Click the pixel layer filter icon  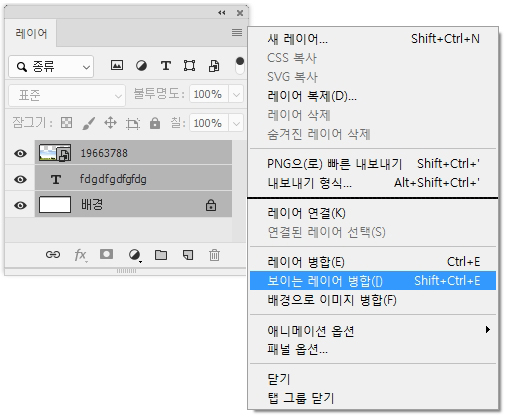point(117,65)
